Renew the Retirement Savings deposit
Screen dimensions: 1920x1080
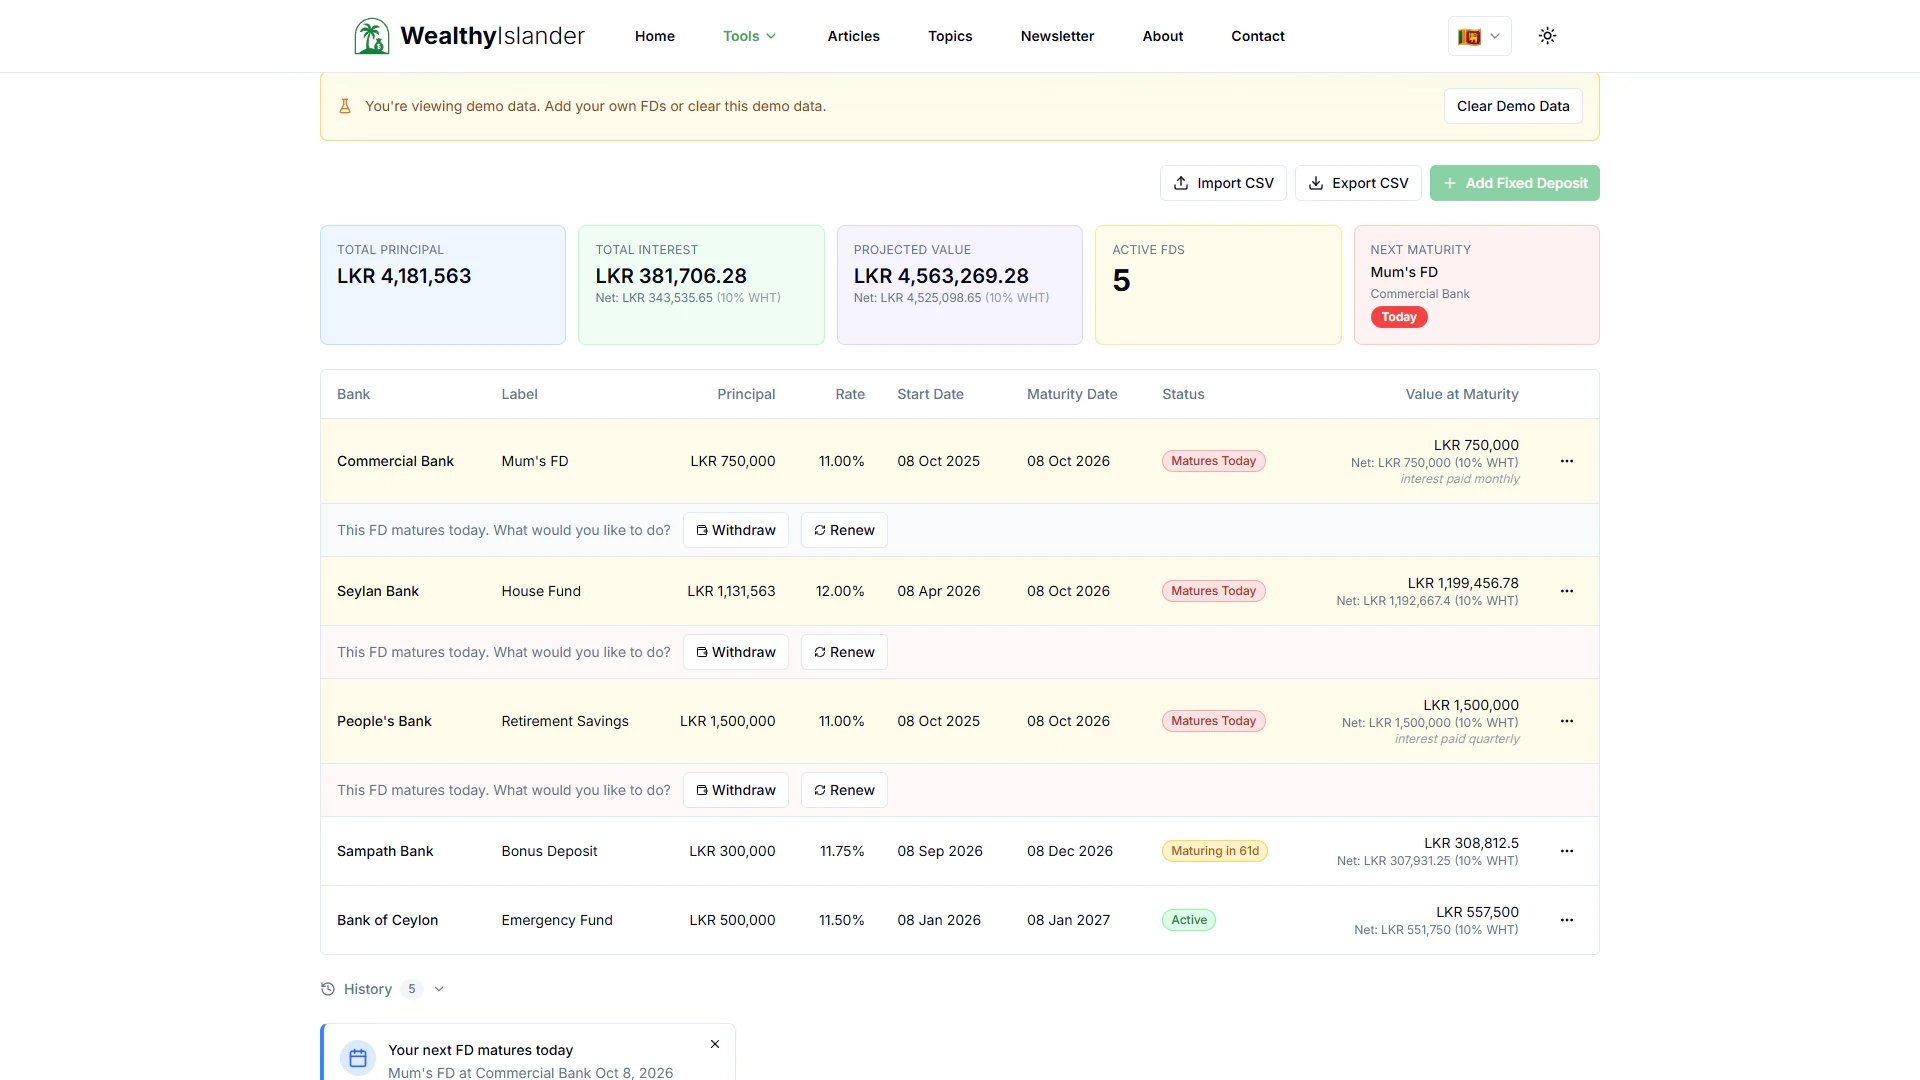pyautogui.click(x=844, y=790)
